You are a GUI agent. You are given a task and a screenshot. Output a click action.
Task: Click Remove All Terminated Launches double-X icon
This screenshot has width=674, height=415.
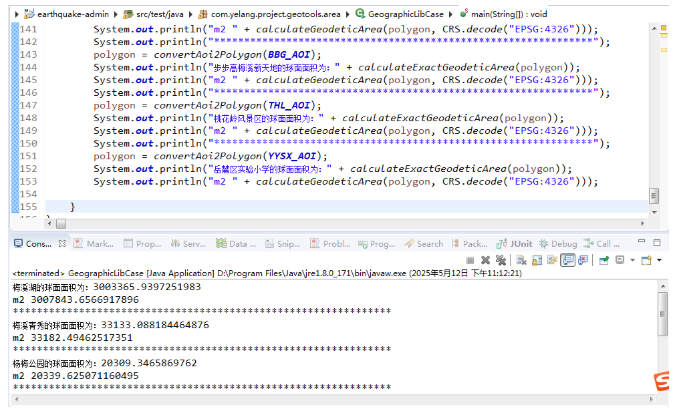point(500,260)
